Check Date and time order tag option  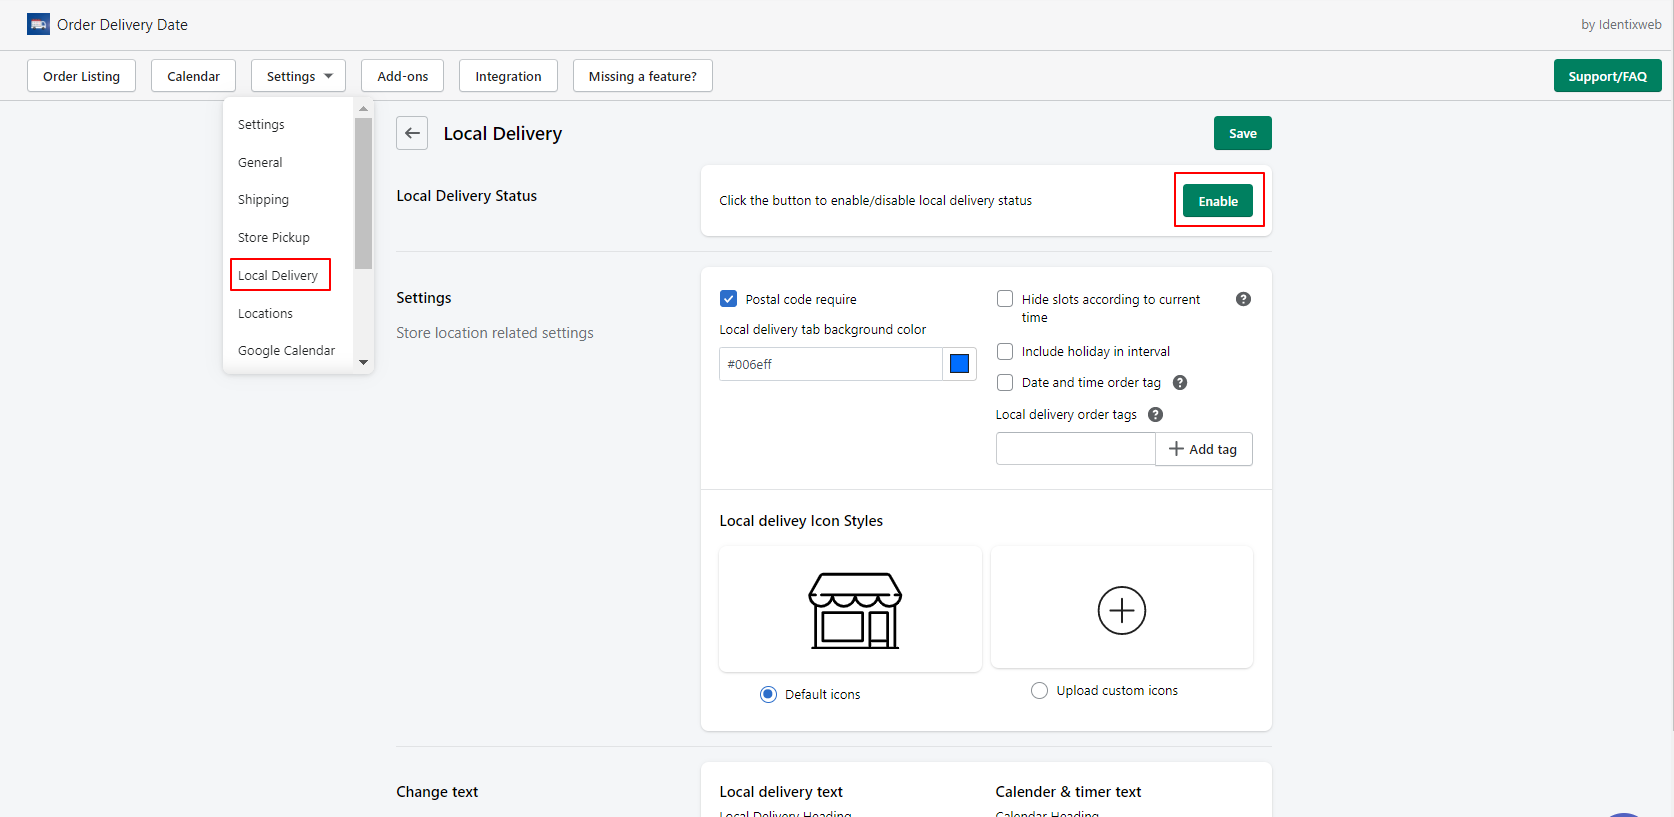pyautogui.click(x=1005, y=382)
